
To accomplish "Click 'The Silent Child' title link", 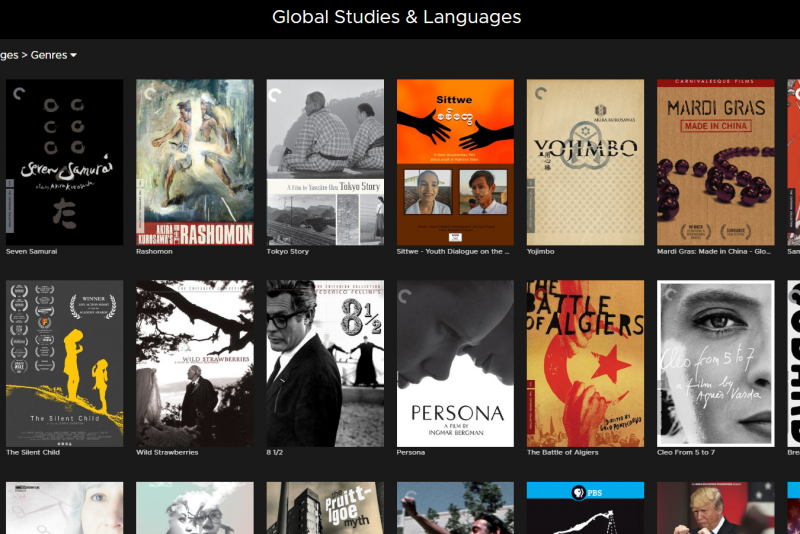I will click(x=33, y=452).
